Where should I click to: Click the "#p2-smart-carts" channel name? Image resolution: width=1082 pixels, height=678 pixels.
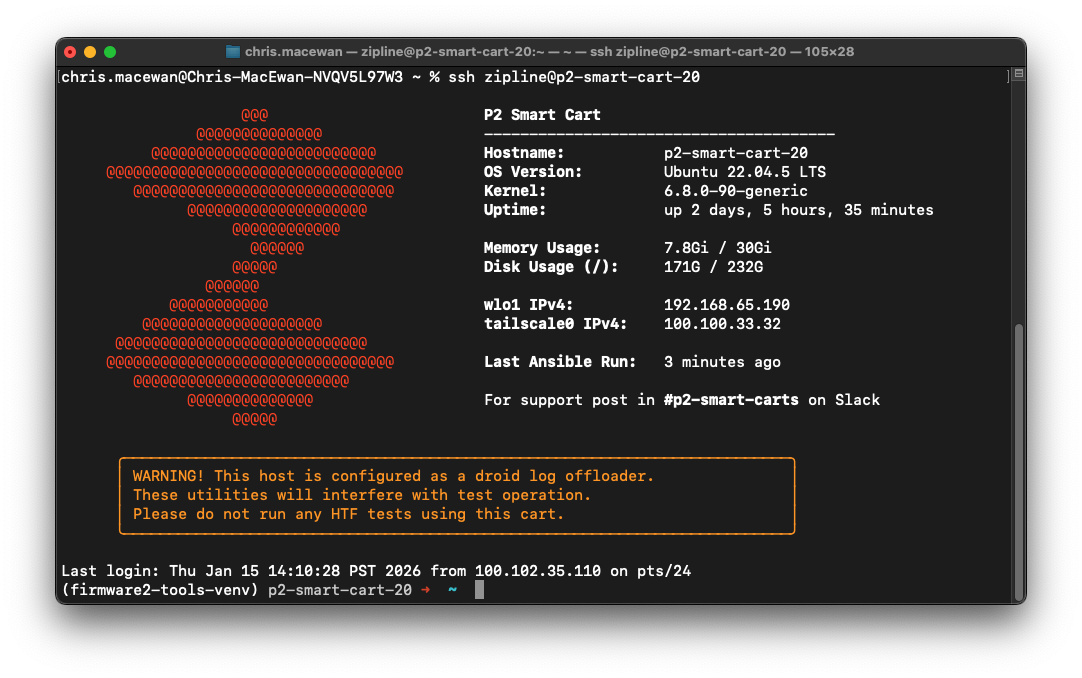click(731, 400)
